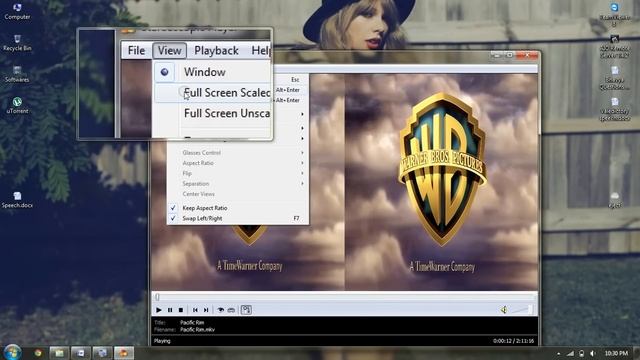Stop the video playback

click(x=181, y=310)
